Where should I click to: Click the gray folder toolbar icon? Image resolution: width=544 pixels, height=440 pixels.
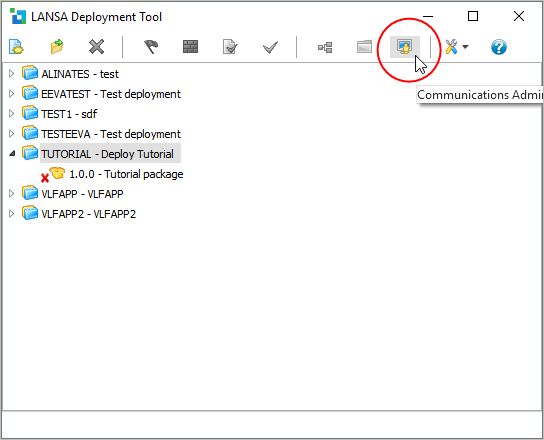pos(364,46)
